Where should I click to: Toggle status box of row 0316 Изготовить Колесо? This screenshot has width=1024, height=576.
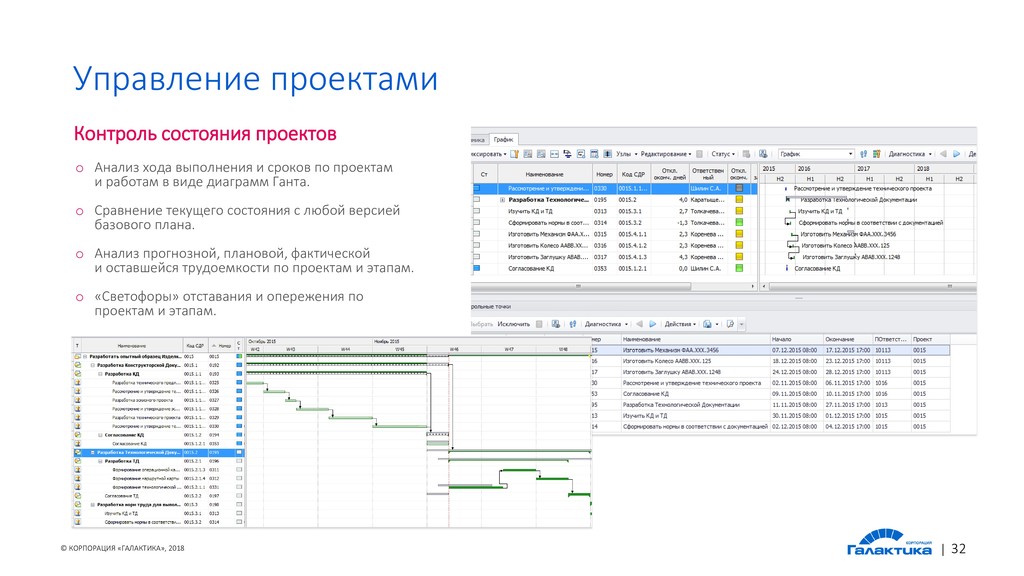(x=477, y=246)
